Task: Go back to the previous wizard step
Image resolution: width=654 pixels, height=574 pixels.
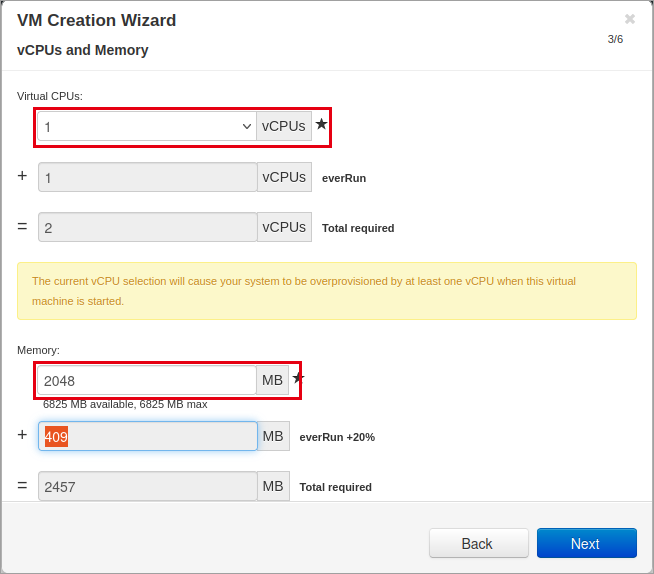Action: (478, 543)
